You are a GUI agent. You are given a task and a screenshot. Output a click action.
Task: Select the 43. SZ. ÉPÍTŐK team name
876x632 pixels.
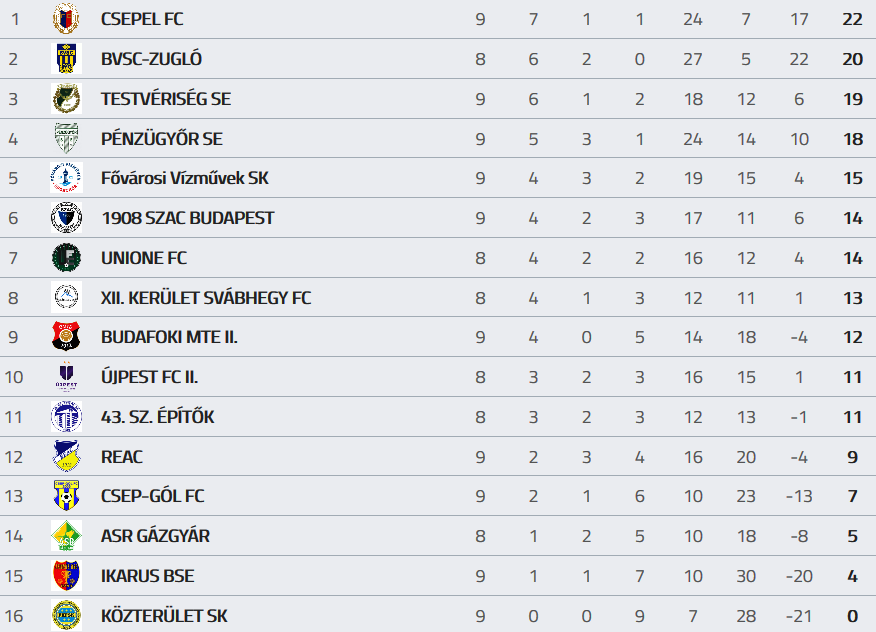click(x=157, y=417)
